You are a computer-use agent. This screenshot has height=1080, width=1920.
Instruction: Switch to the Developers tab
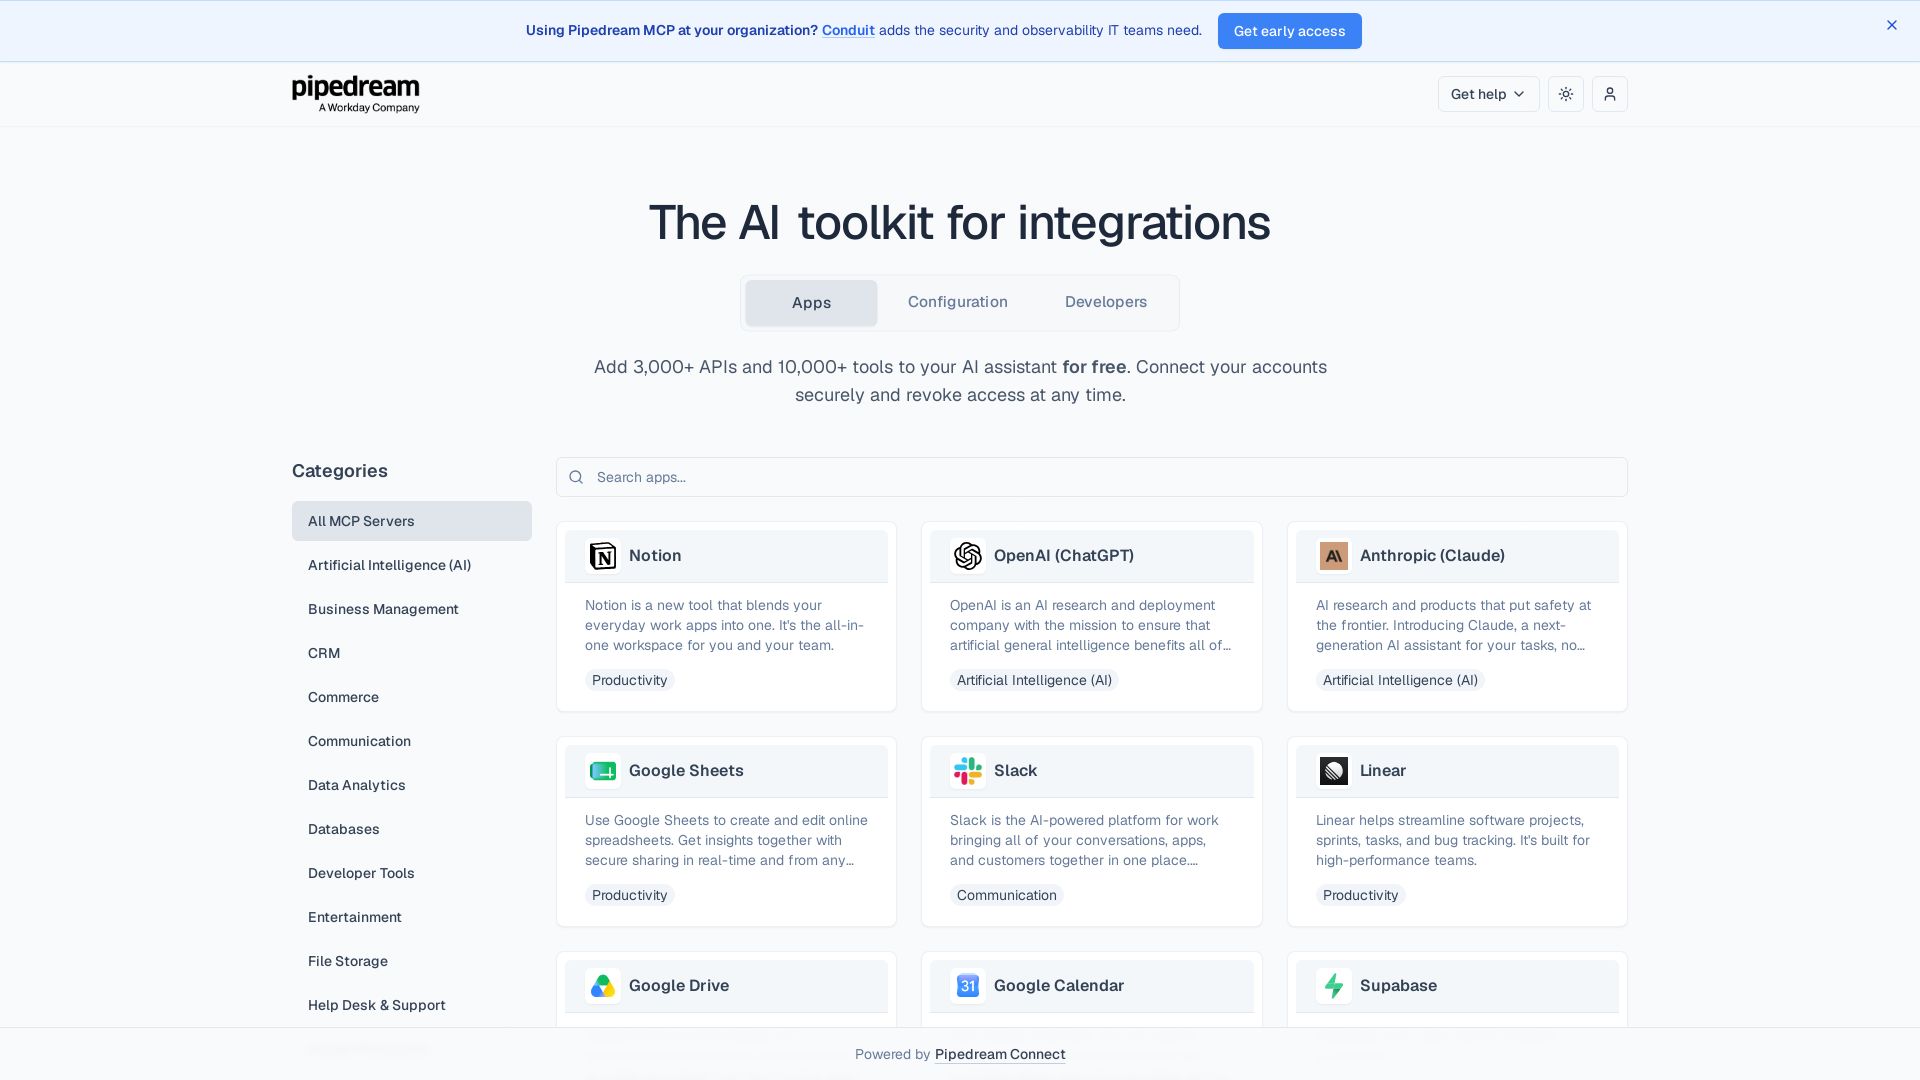click(x=1106, y=302)
